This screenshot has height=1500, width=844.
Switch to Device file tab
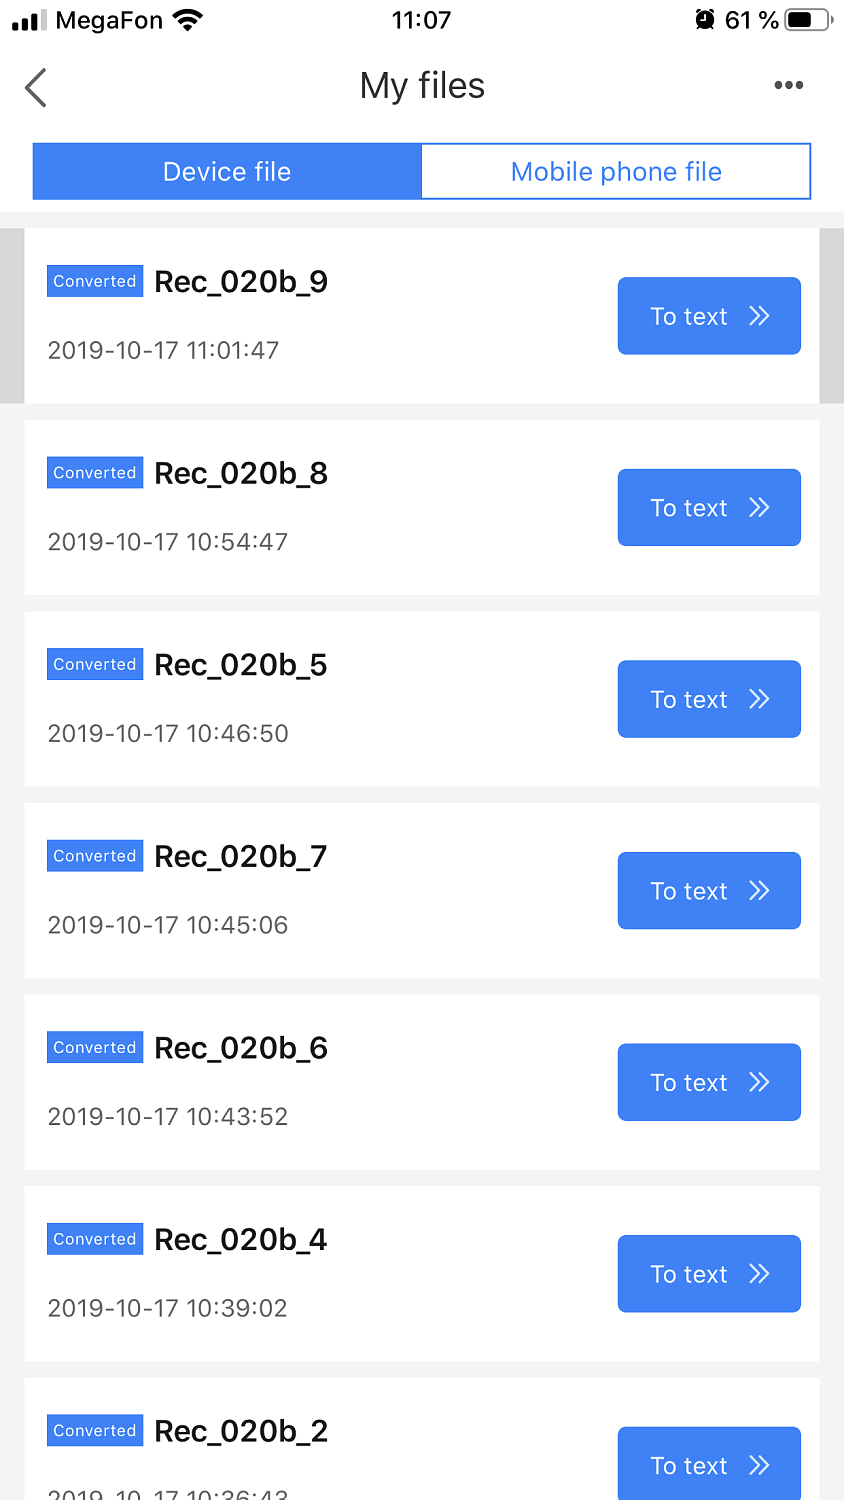(227, 172)
